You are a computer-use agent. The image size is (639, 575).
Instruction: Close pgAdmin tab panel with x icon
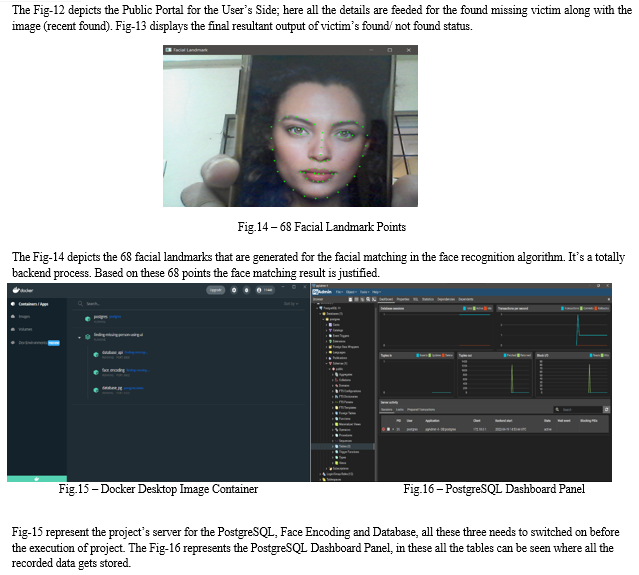(609, 299)
